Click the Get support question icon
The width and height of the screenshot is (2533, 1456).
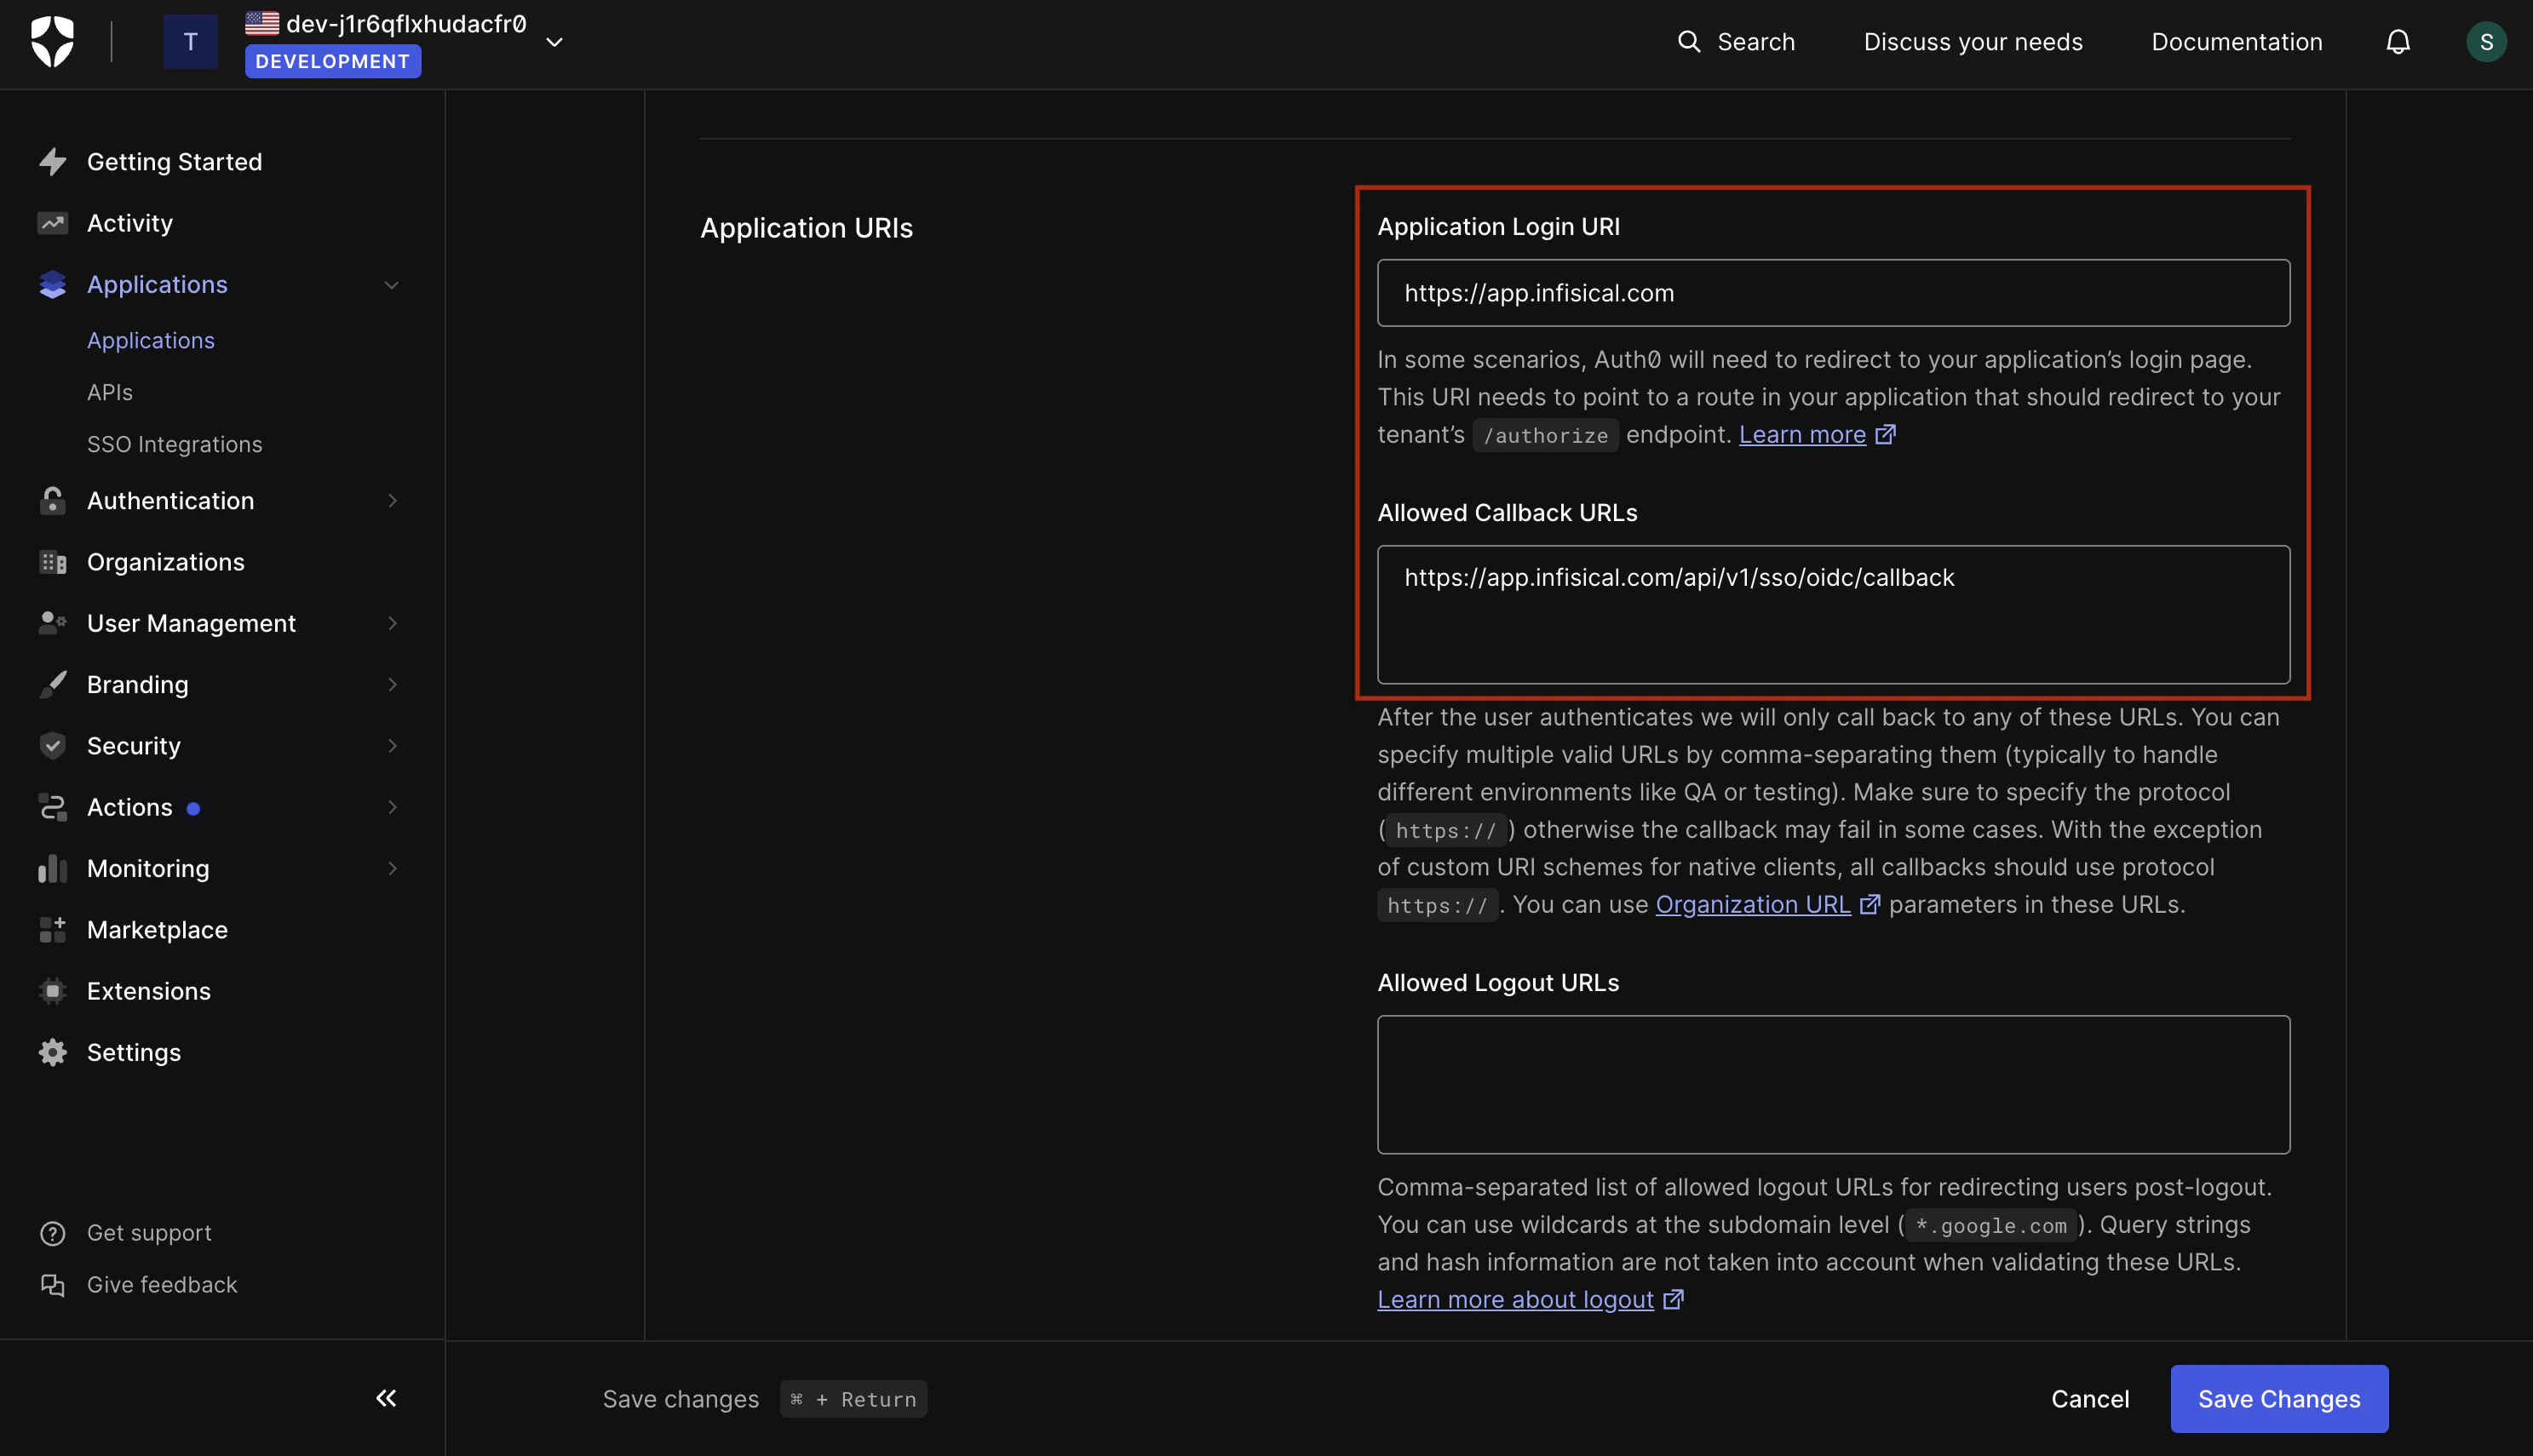(52, 1233)
